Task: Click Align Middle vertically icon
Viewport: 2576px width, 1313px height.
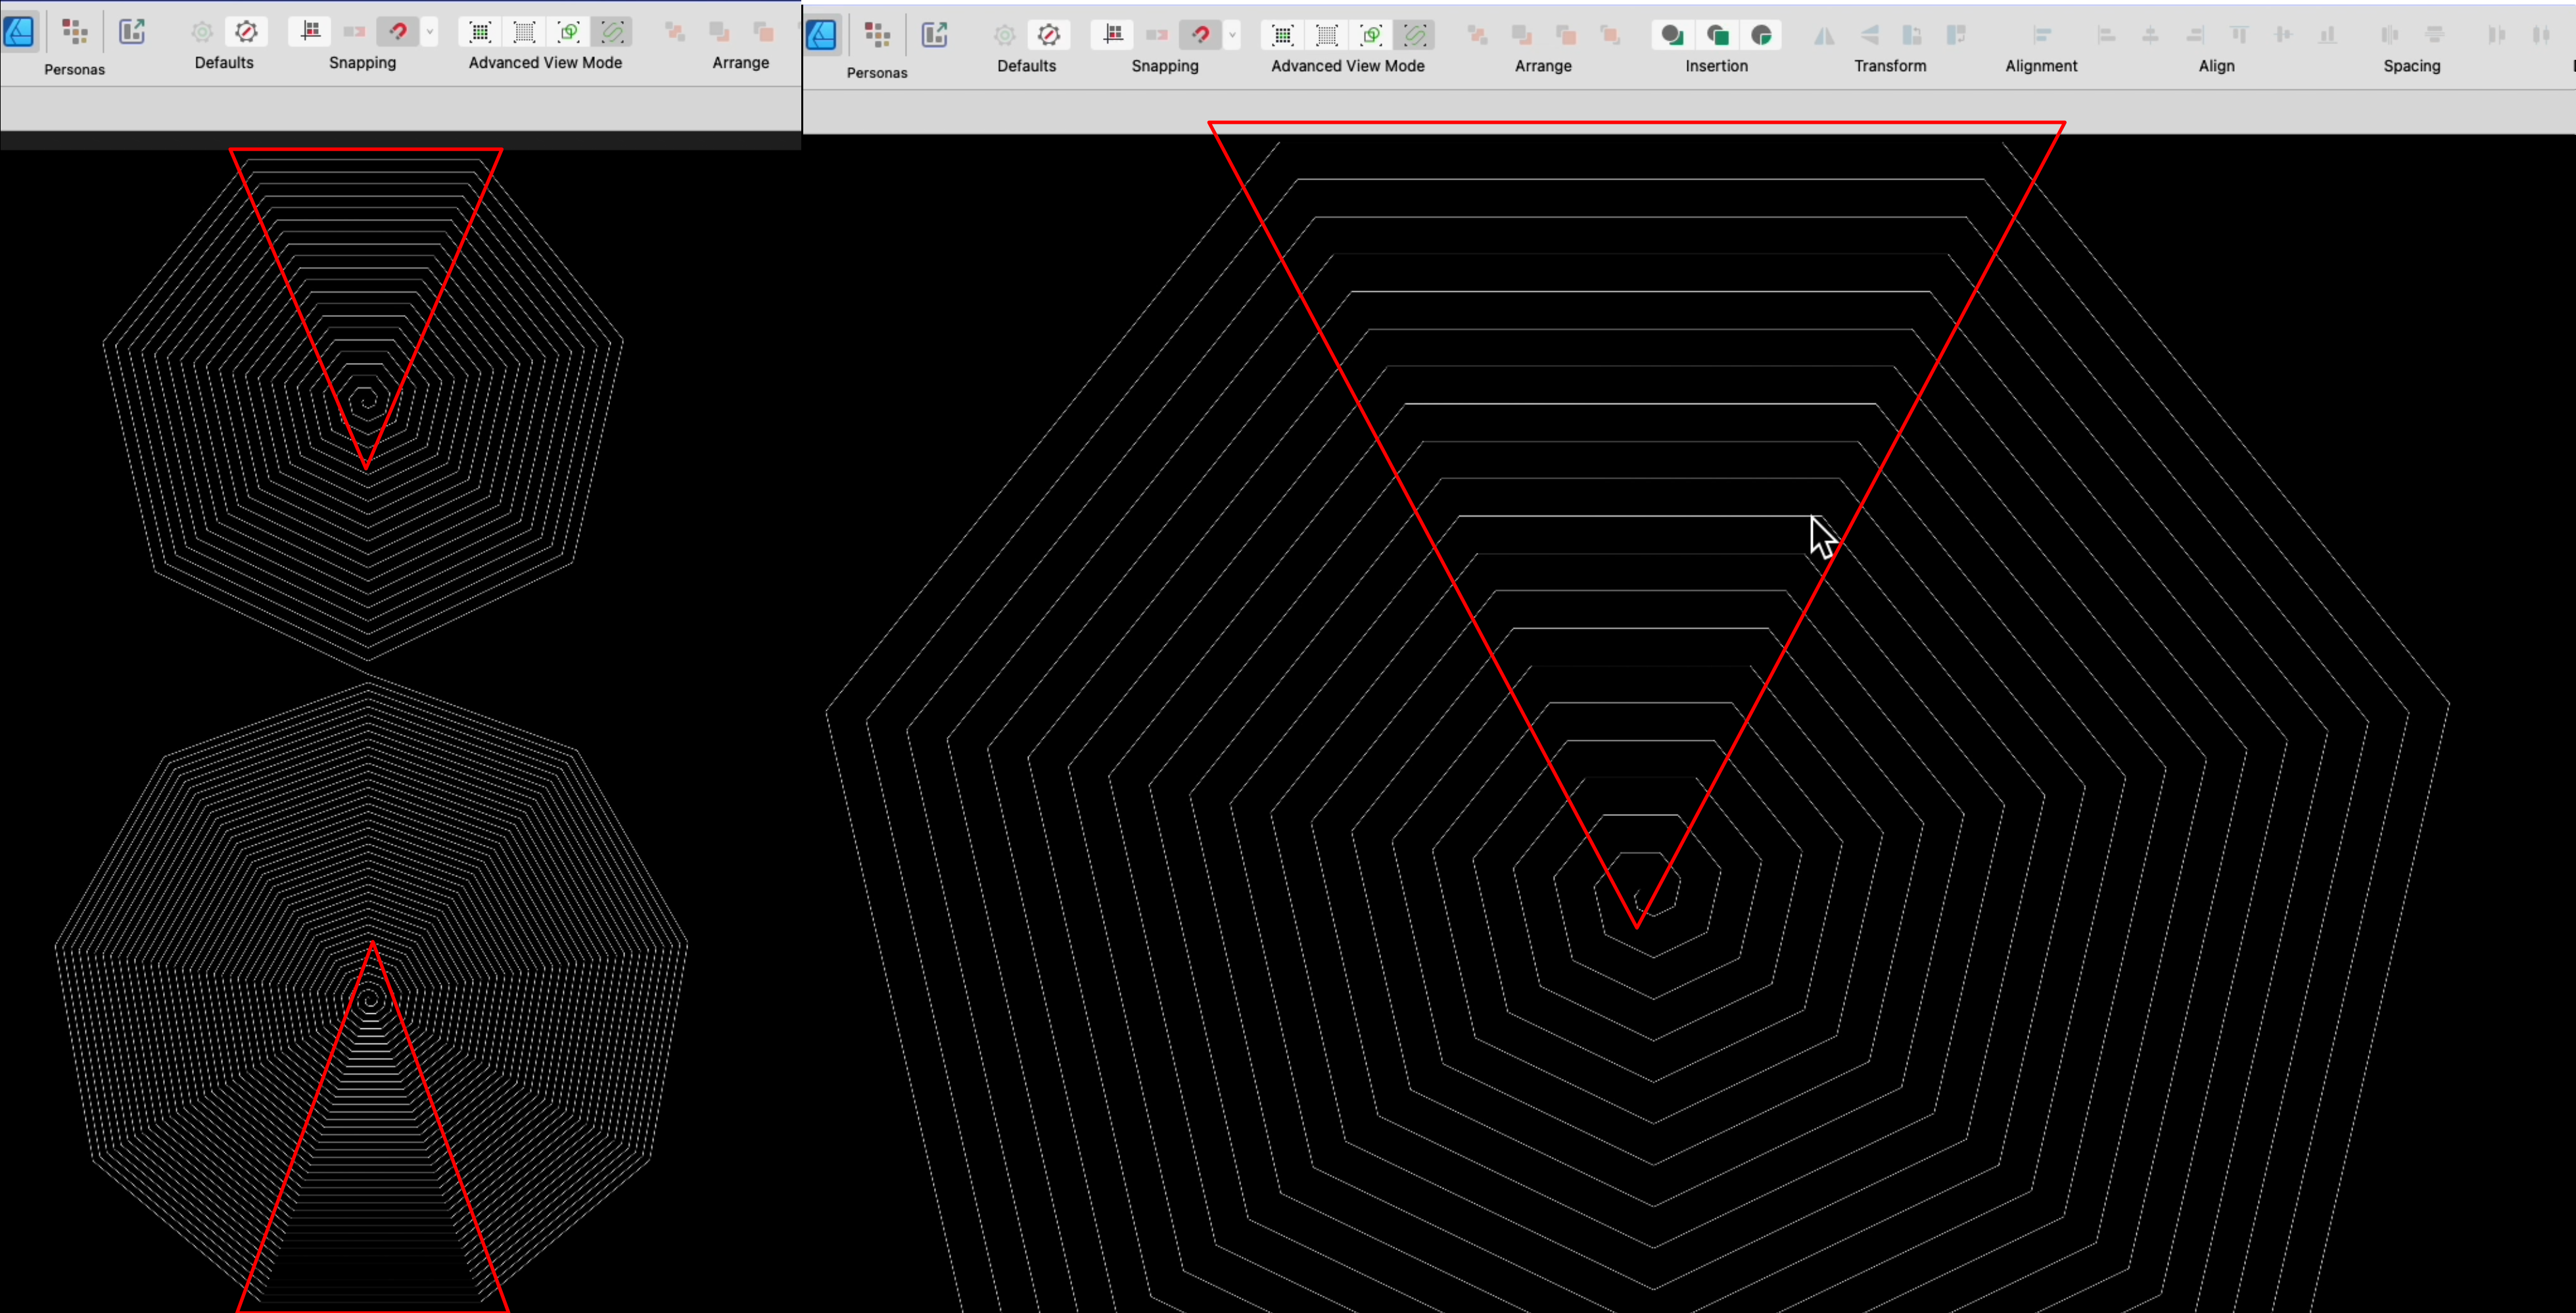Action: pyautogui.click(x=2283, y=35)
